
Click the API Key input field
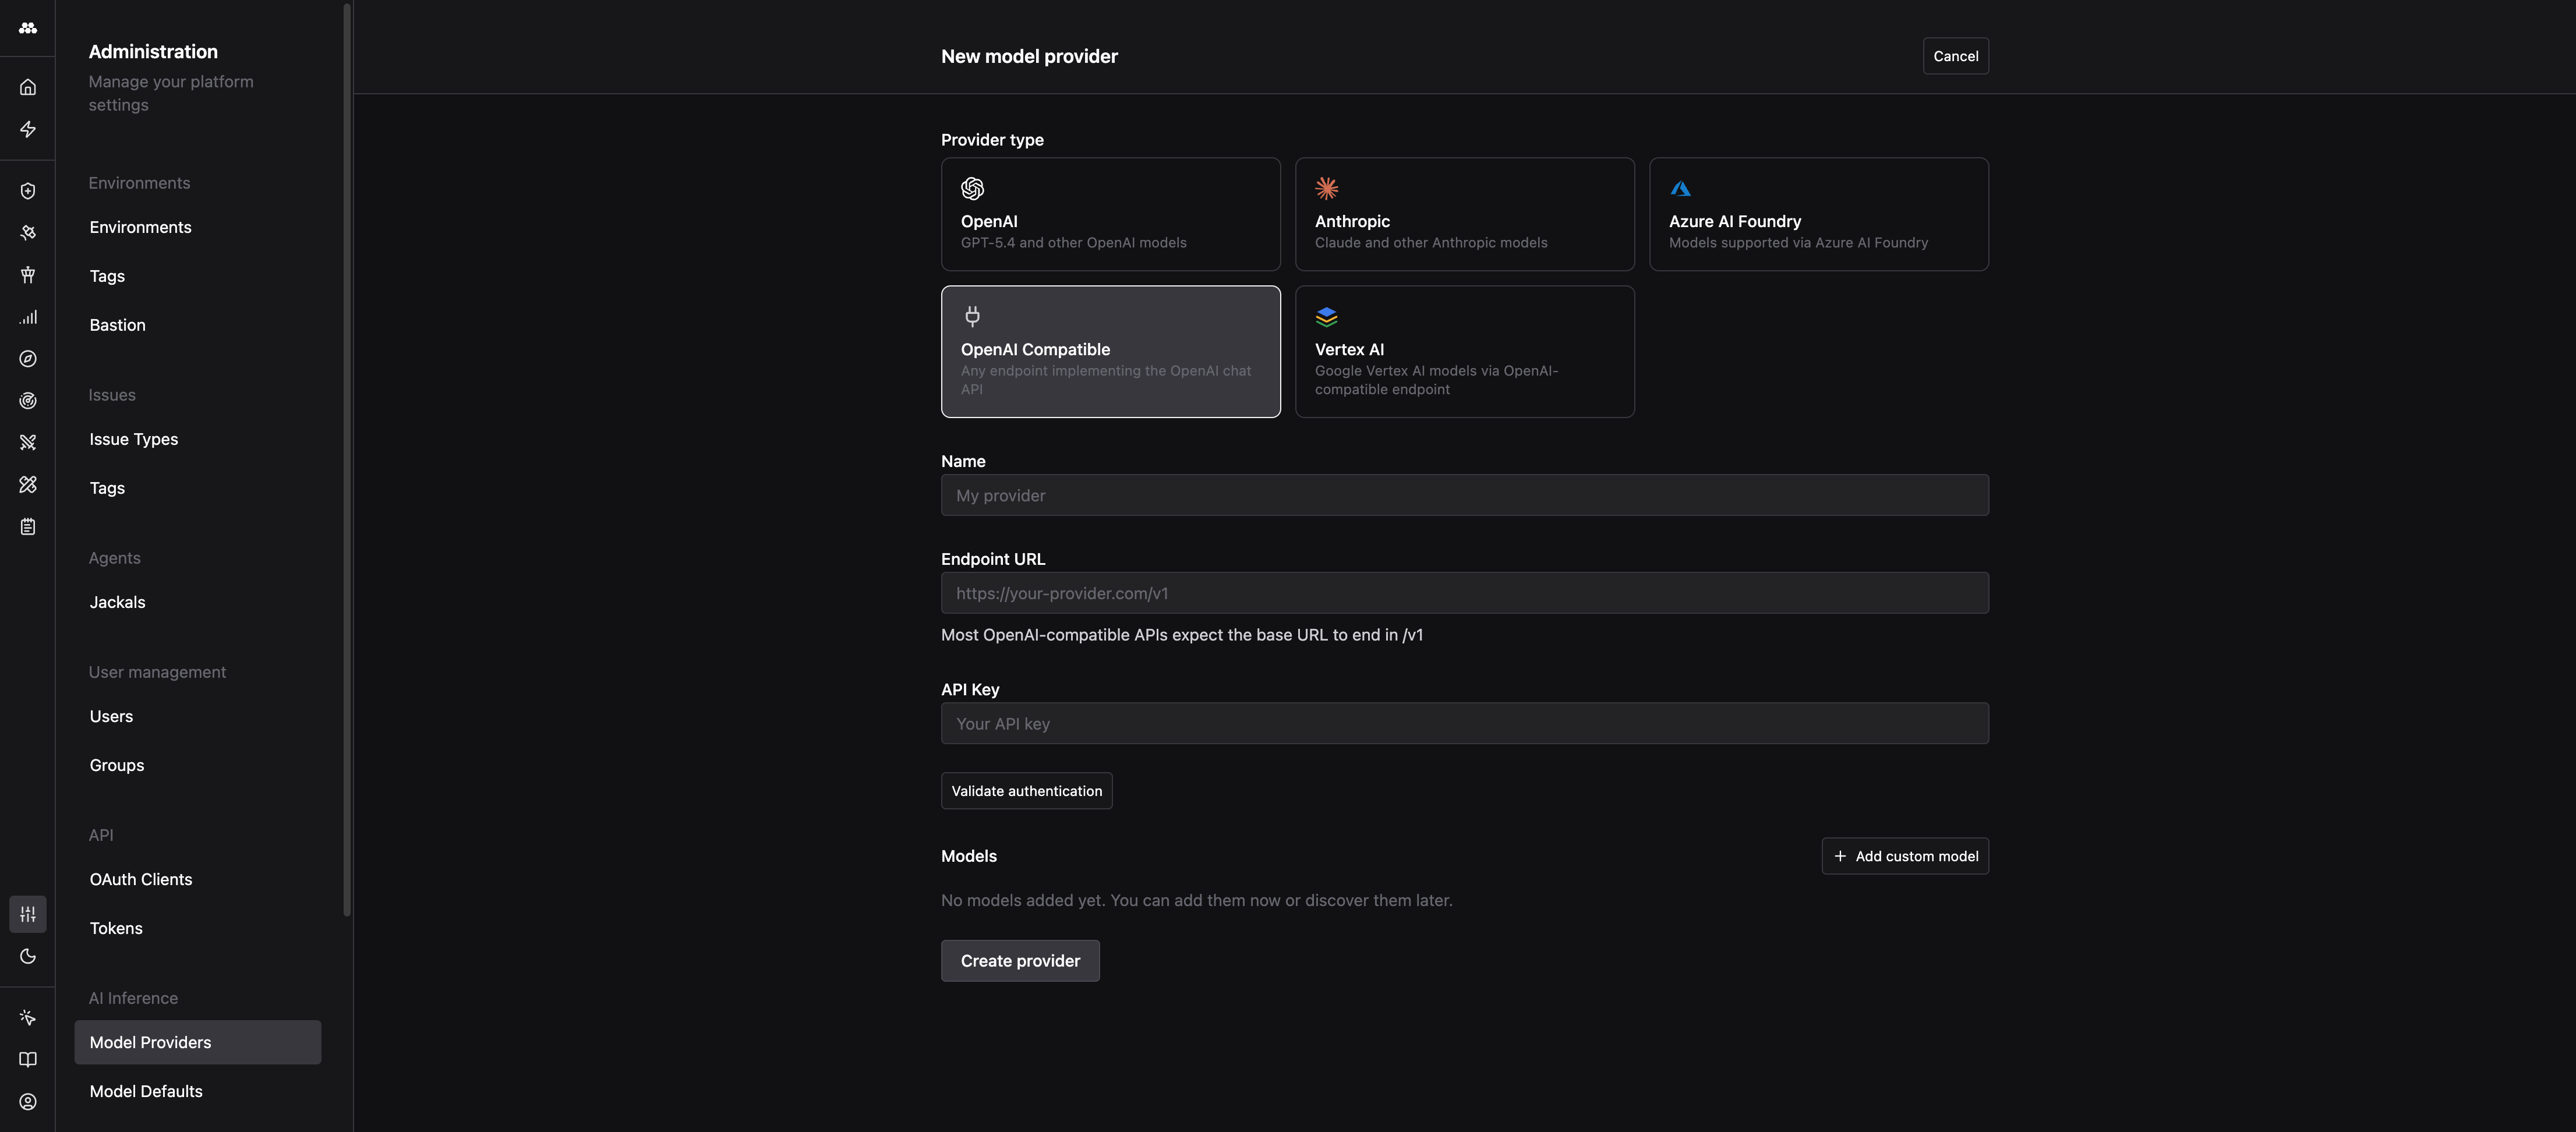pyautogui.click(x=1463, y=723)
